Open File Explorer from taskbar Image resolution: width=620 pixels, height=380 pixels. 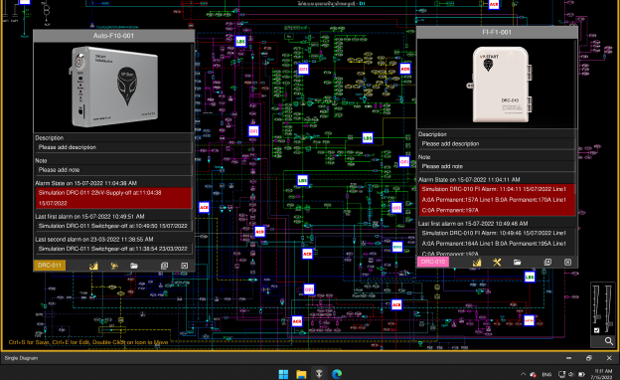(301, 374)
